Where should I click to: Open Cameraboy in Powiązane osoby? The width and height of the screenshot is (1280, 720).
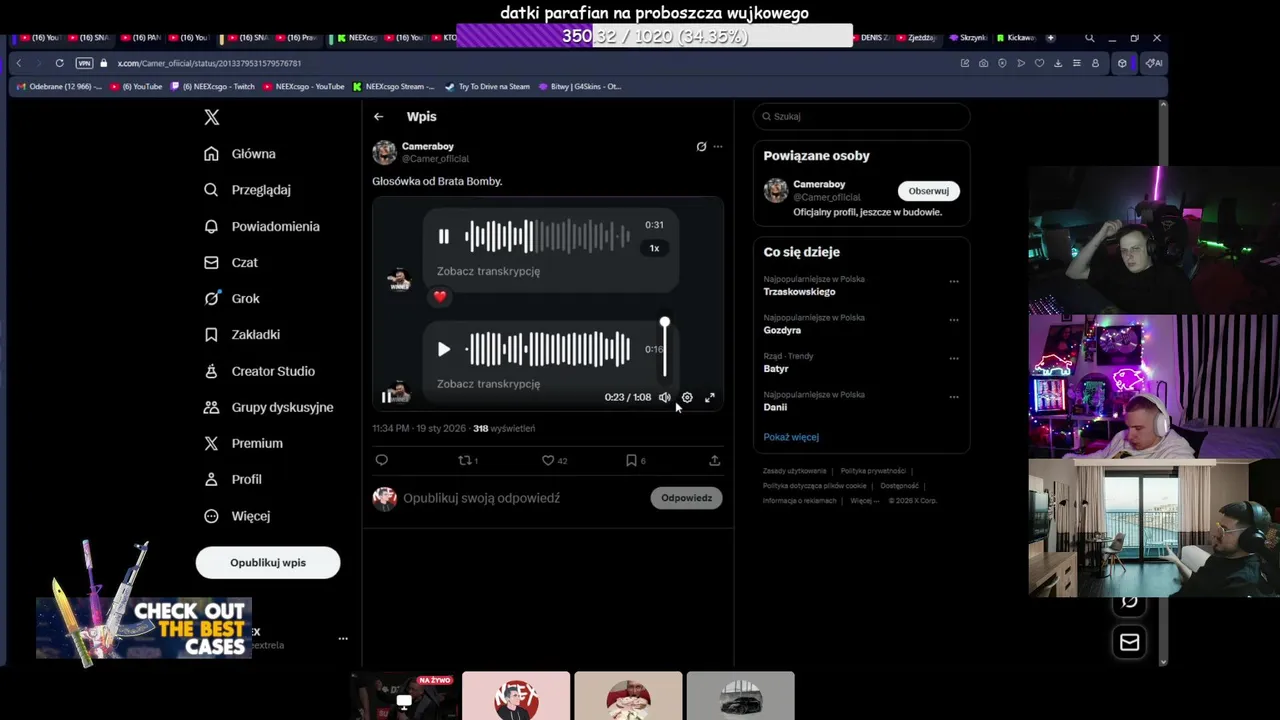point(819,184)
